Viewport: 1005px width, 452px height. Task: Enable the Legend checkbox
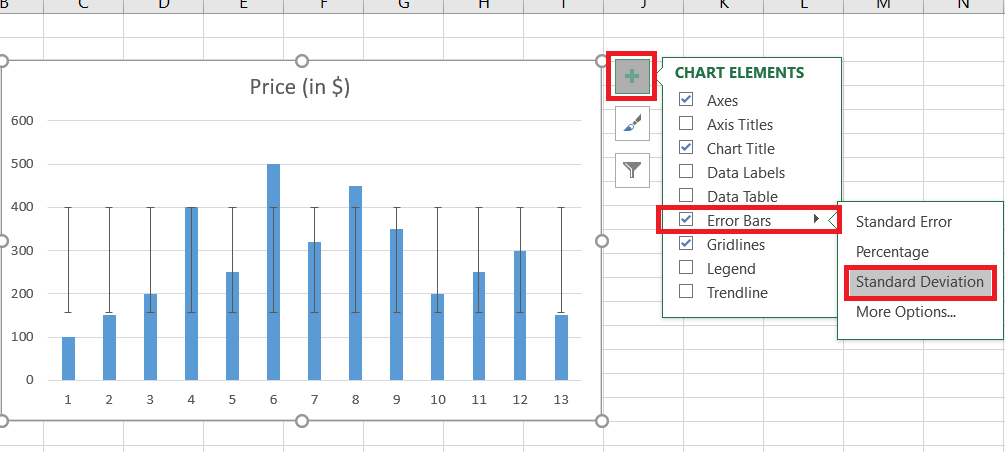coord(686,268)
